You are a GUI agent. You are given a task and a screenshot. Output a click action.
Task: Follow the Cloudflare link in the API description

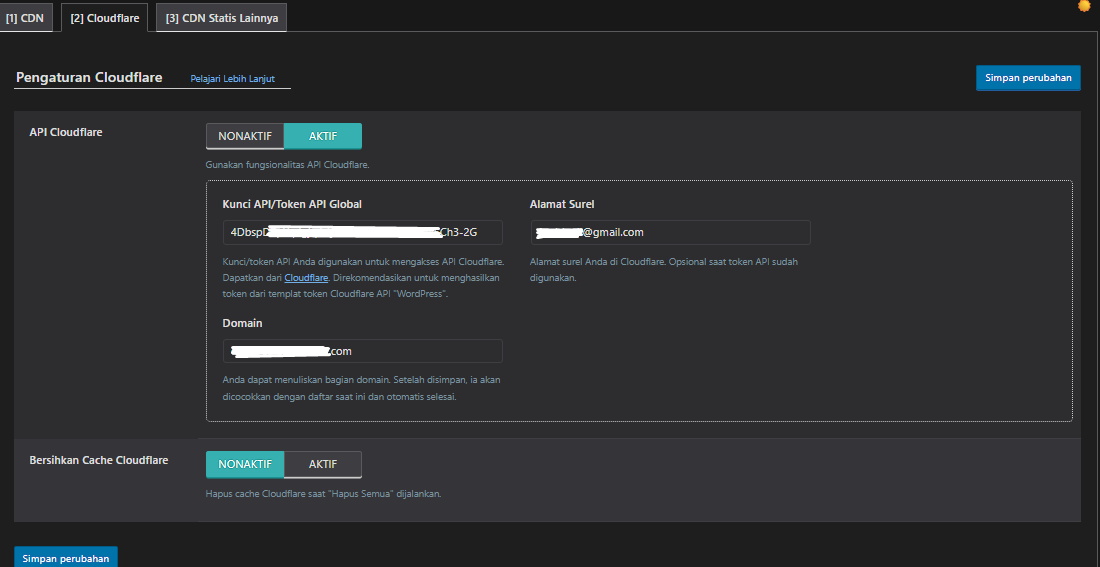(306, 277)
